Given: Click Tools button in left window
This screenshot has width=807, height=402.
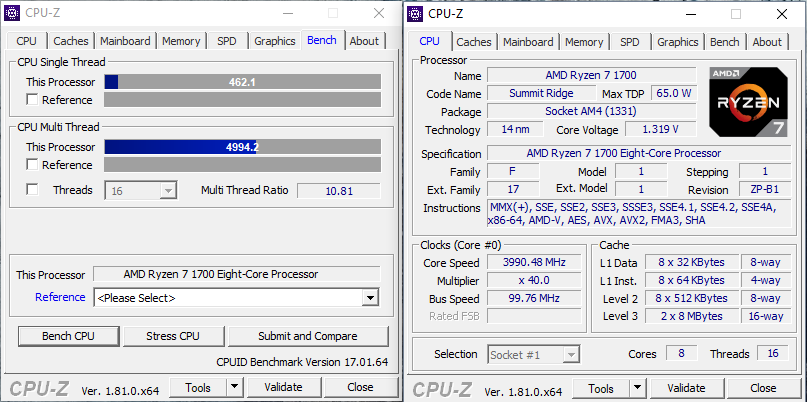Looking at the screenshot, I should (x=198, y=387).
